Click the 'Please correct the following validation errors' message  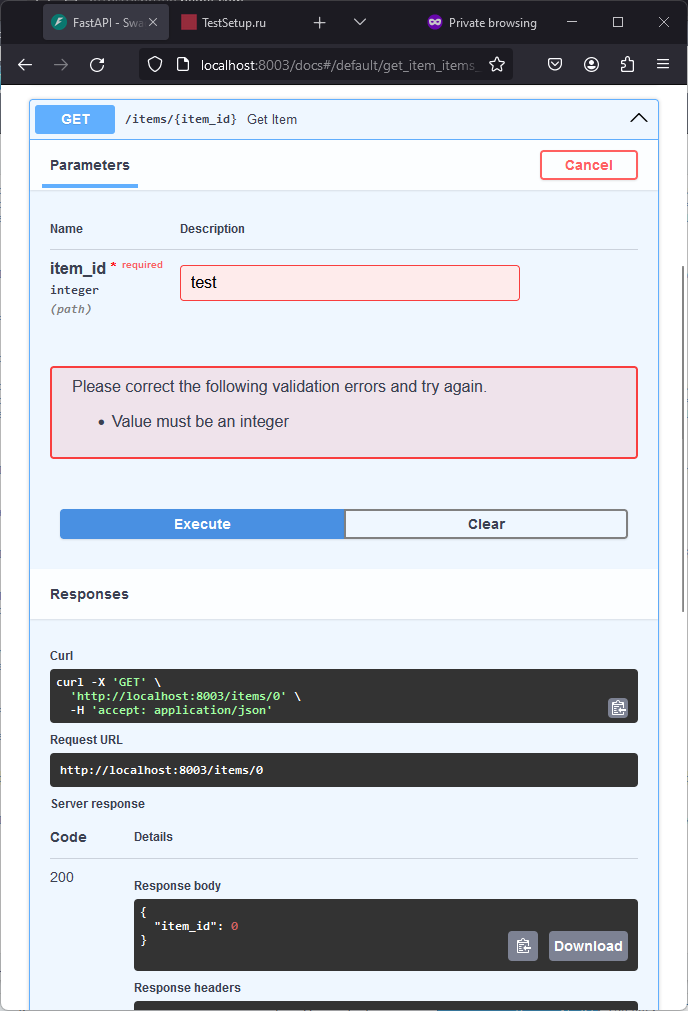tap(279, 386)
